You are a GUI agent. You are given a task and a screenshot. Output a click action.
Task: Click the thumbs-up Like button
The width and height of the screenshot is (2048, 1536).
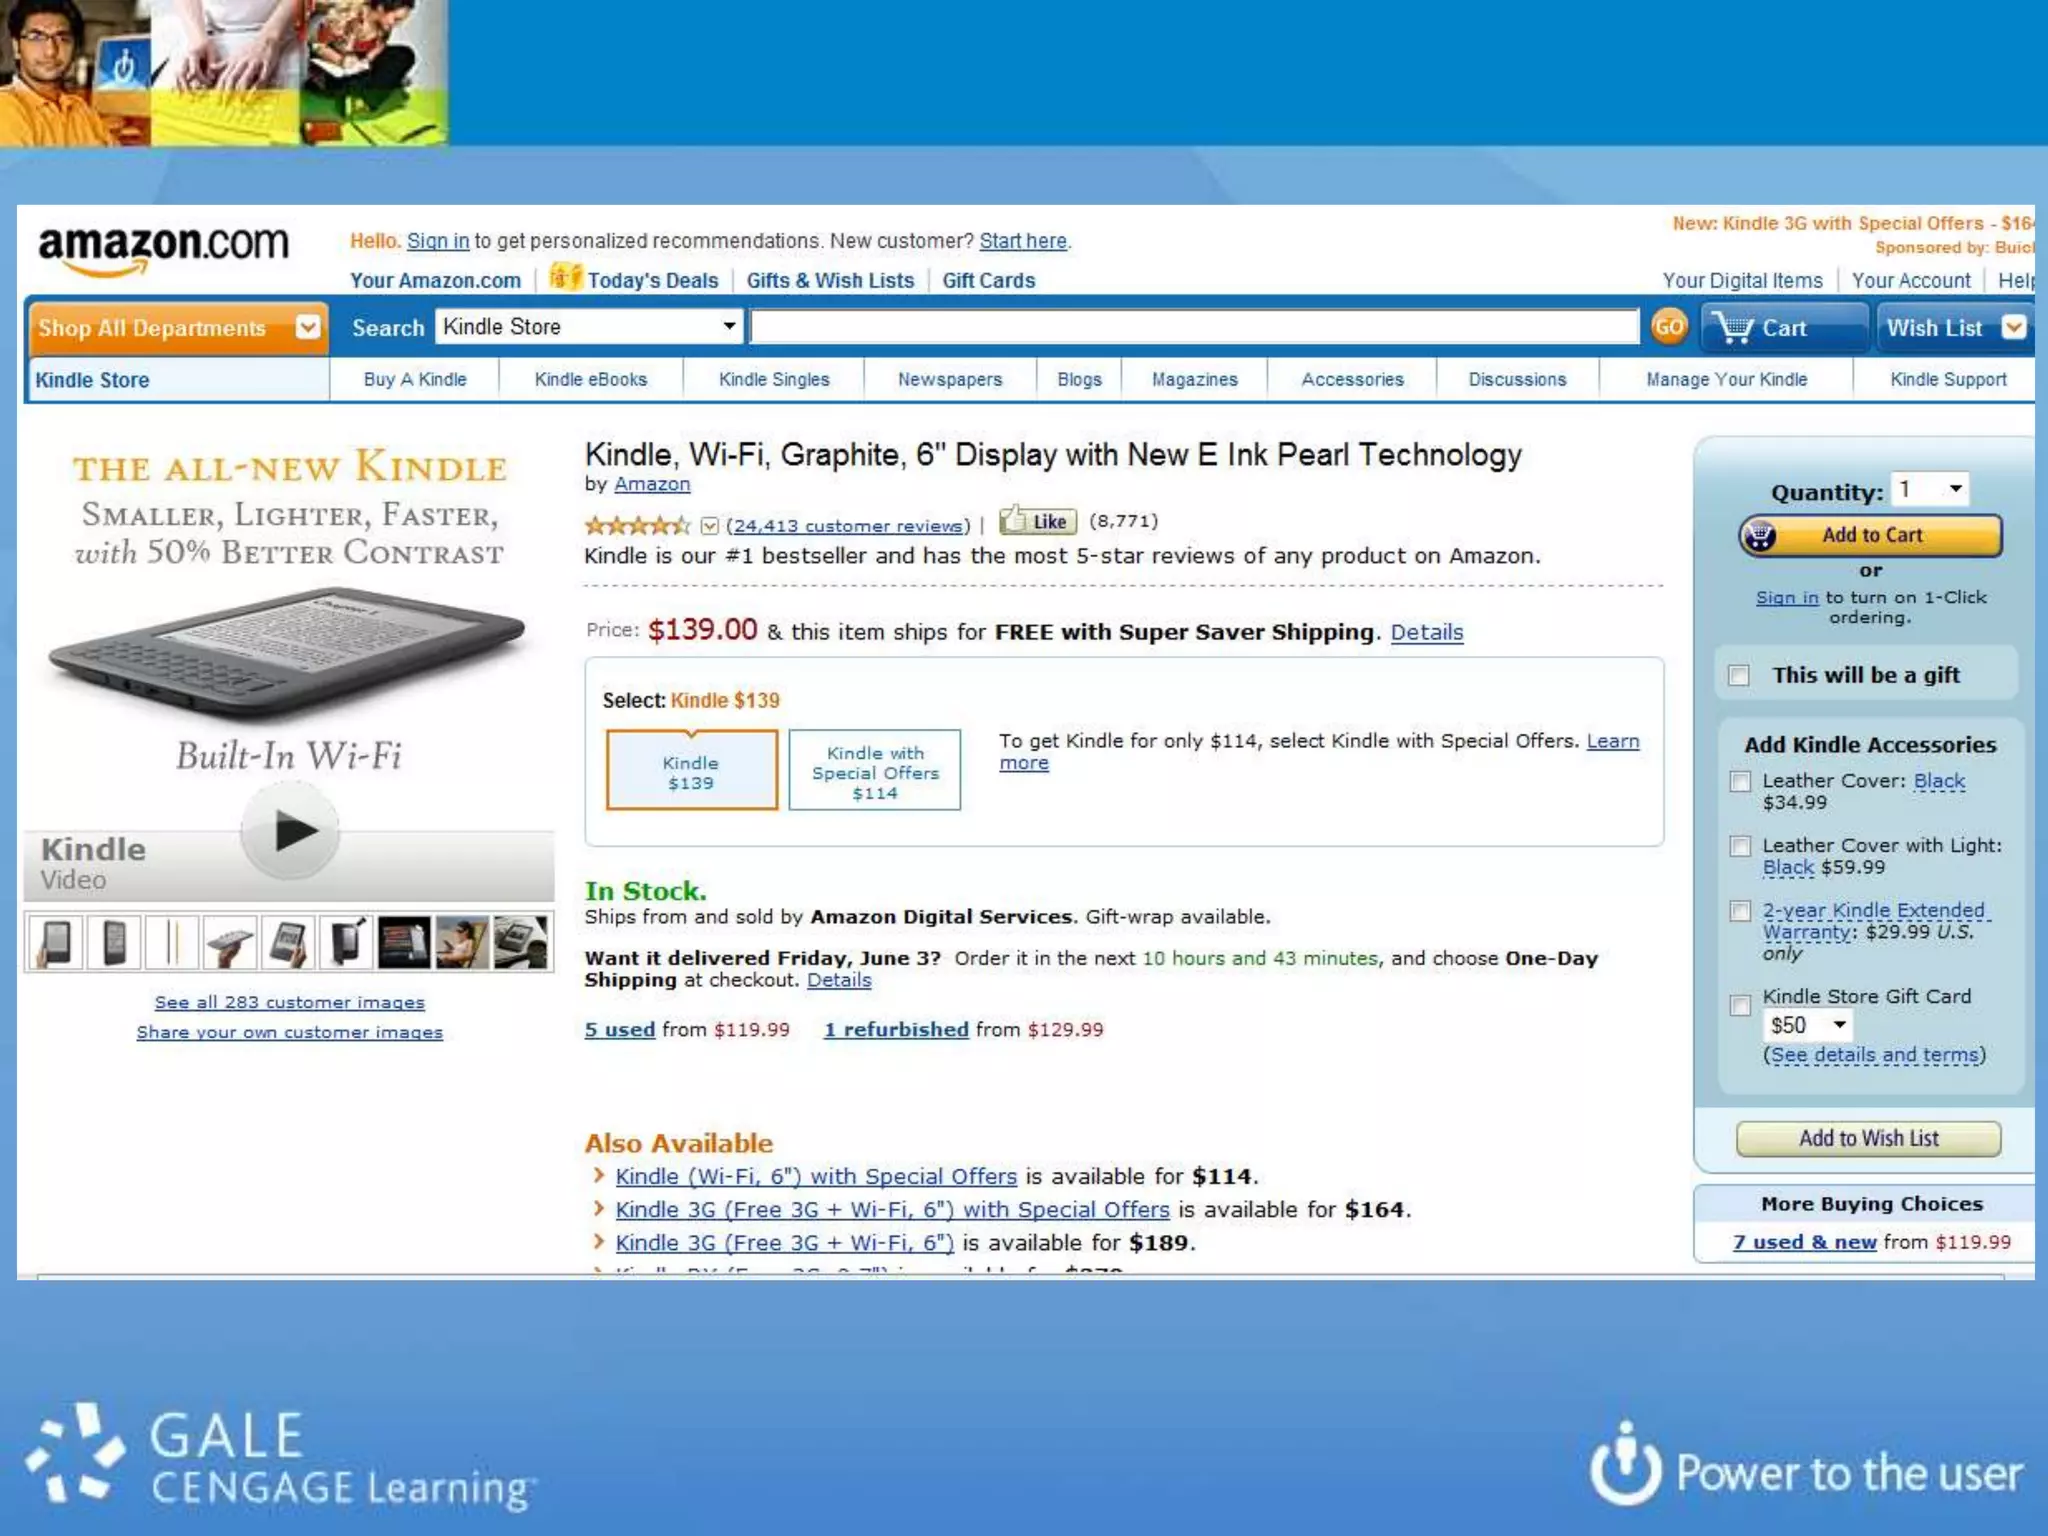click(x=1038, y=521)
